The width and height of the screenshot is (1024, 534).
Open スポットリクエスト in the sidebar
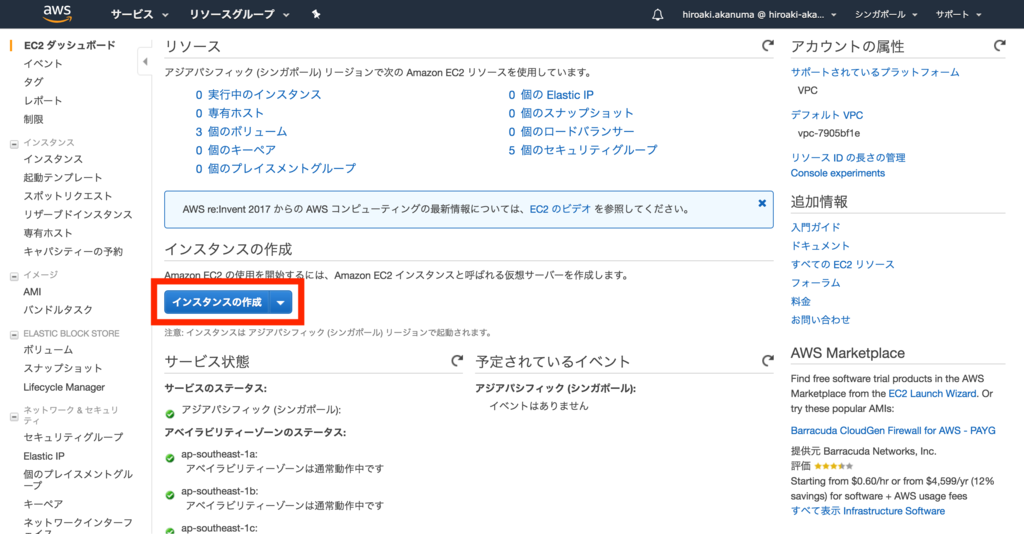coord(68,196)
